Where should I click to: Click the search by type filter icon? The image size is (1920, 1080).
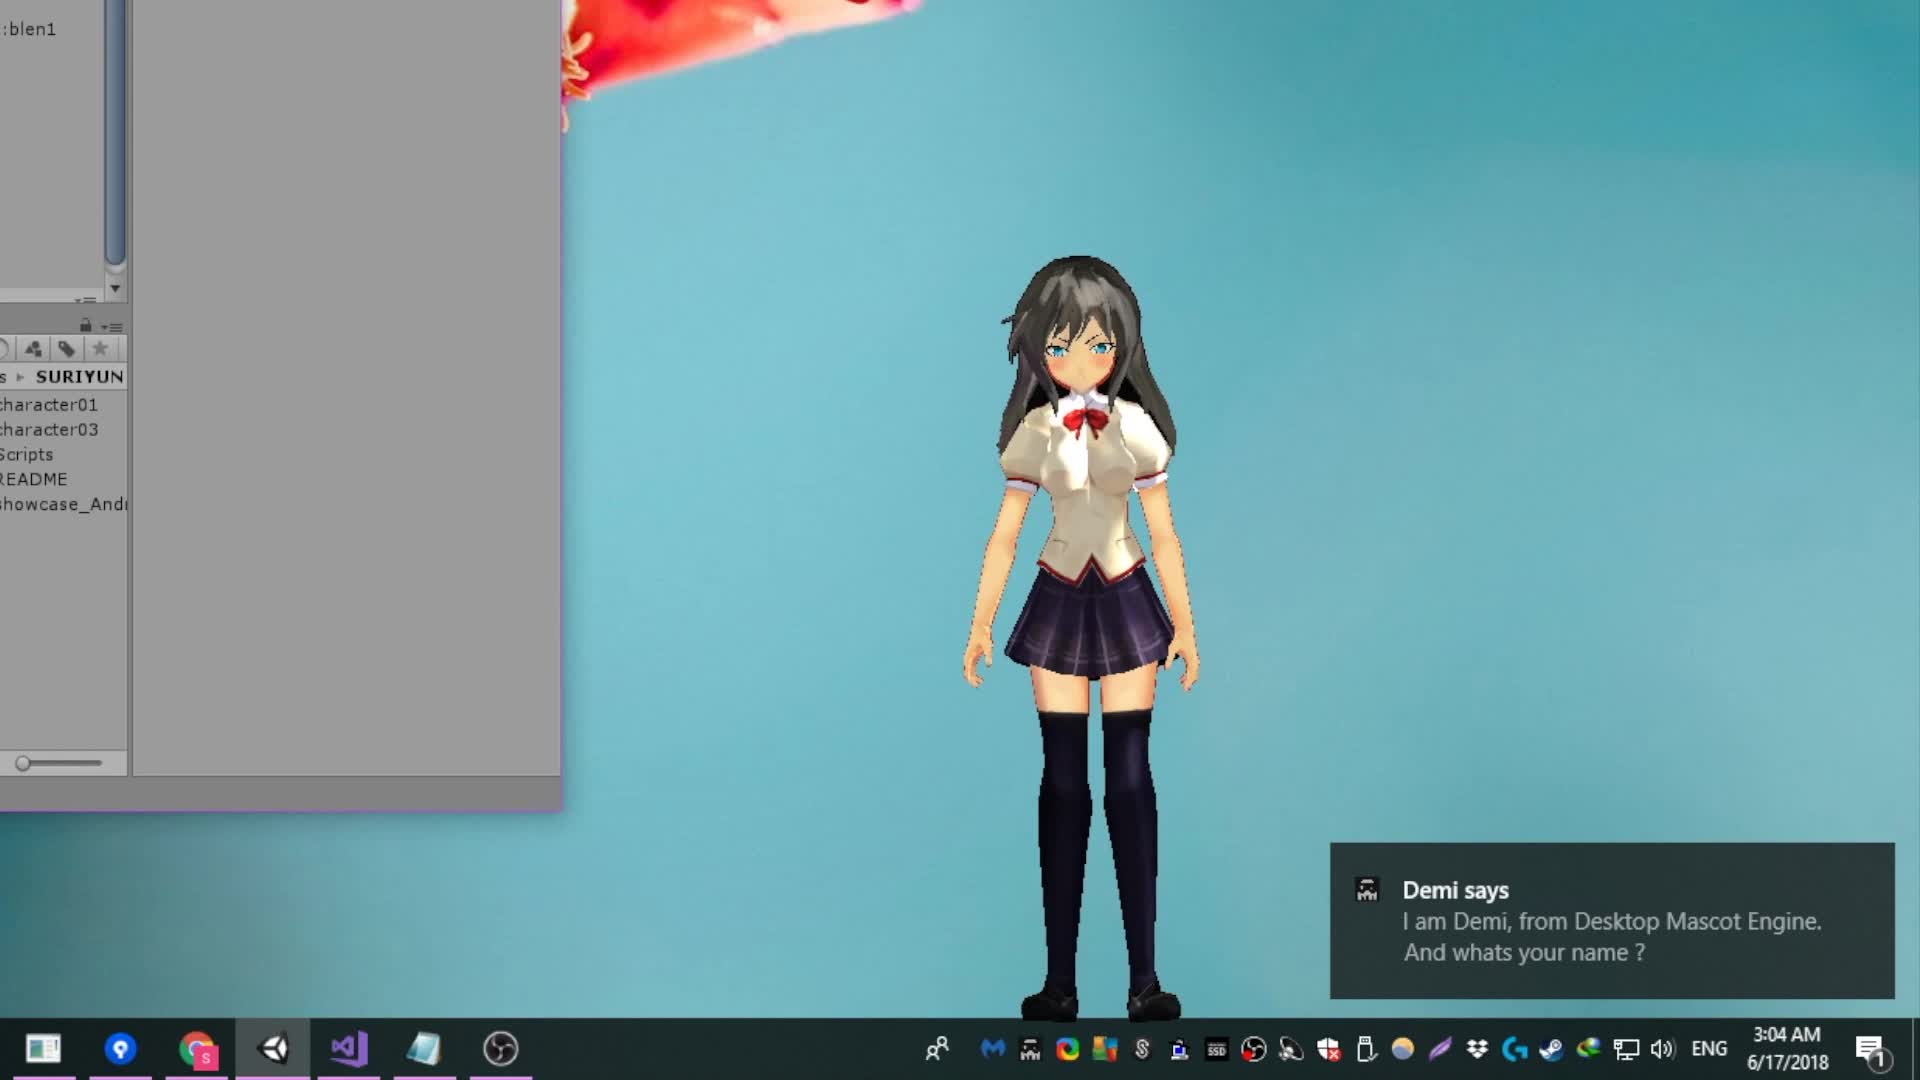[33, 349]
